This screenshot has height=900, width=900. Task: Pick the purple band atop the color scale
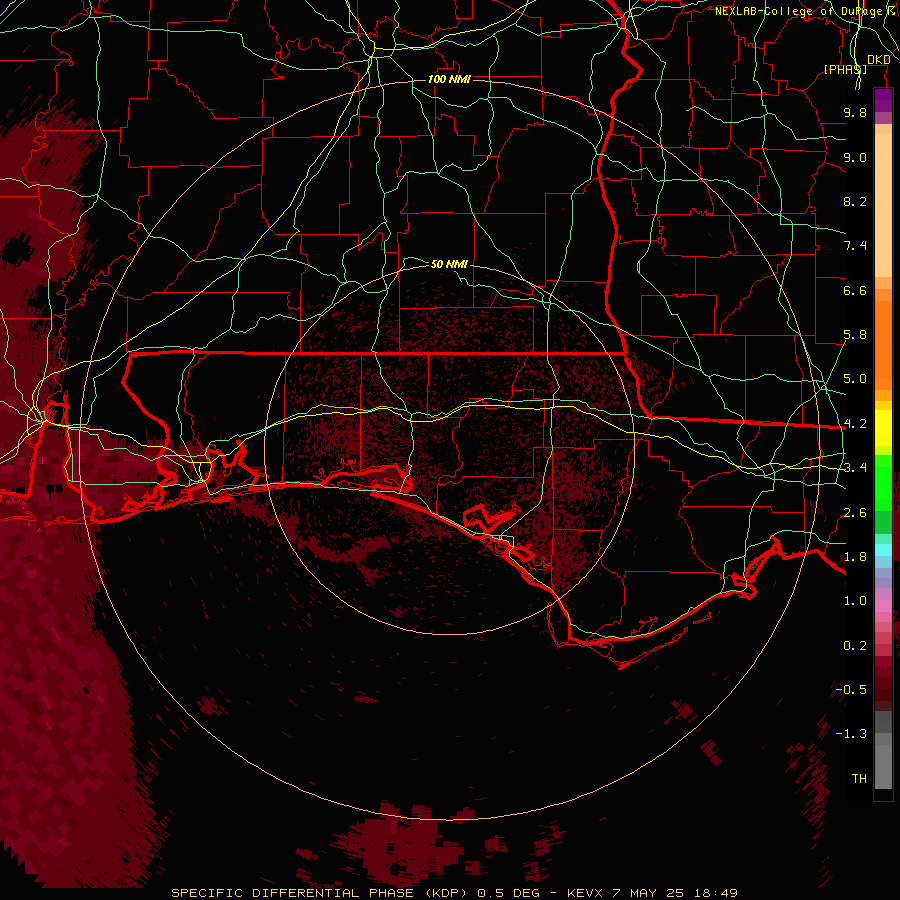tap(883, 100)
